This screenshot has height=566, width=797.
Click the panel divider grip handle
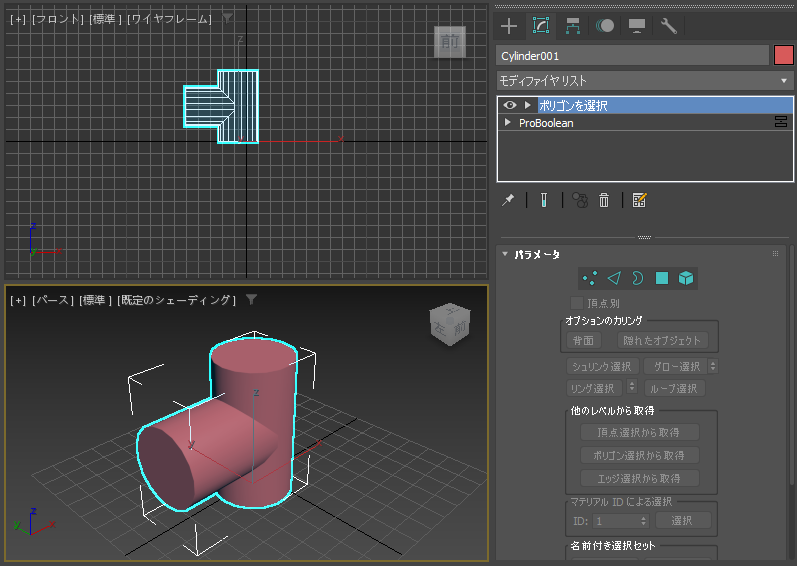click(645, 237)
